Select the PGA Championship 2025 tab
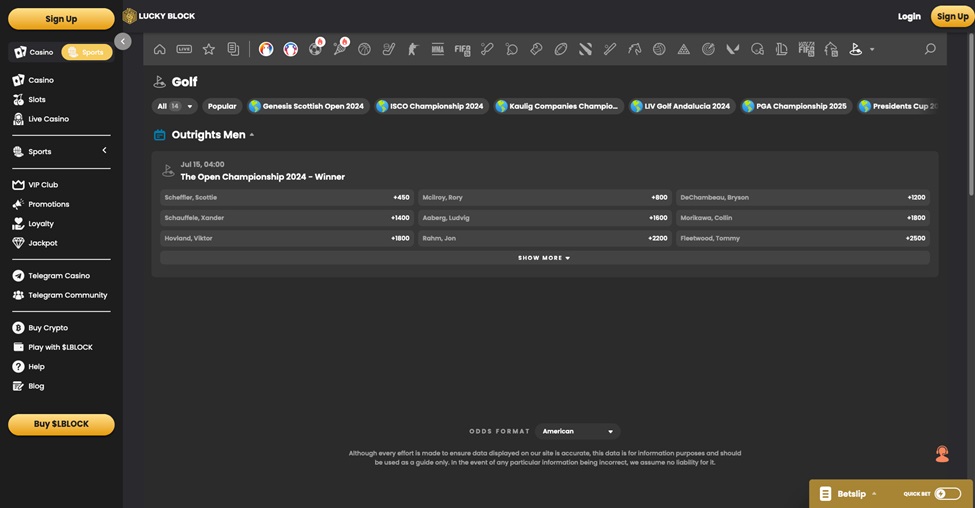The image size is (975, 508). point(794,106)
